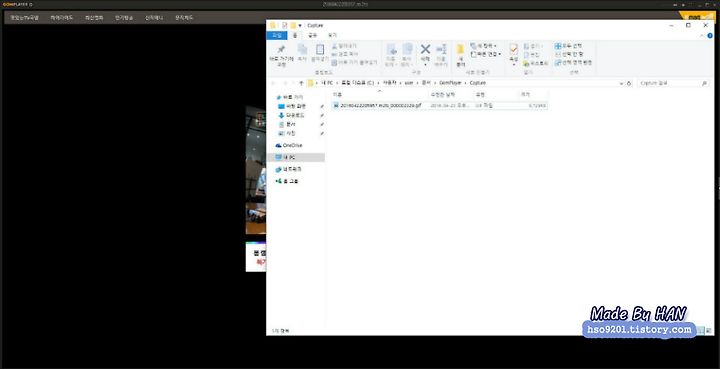Select the .gif file in the Capture folder
Screen dimensions: 720x369
[x=439, y=106]
